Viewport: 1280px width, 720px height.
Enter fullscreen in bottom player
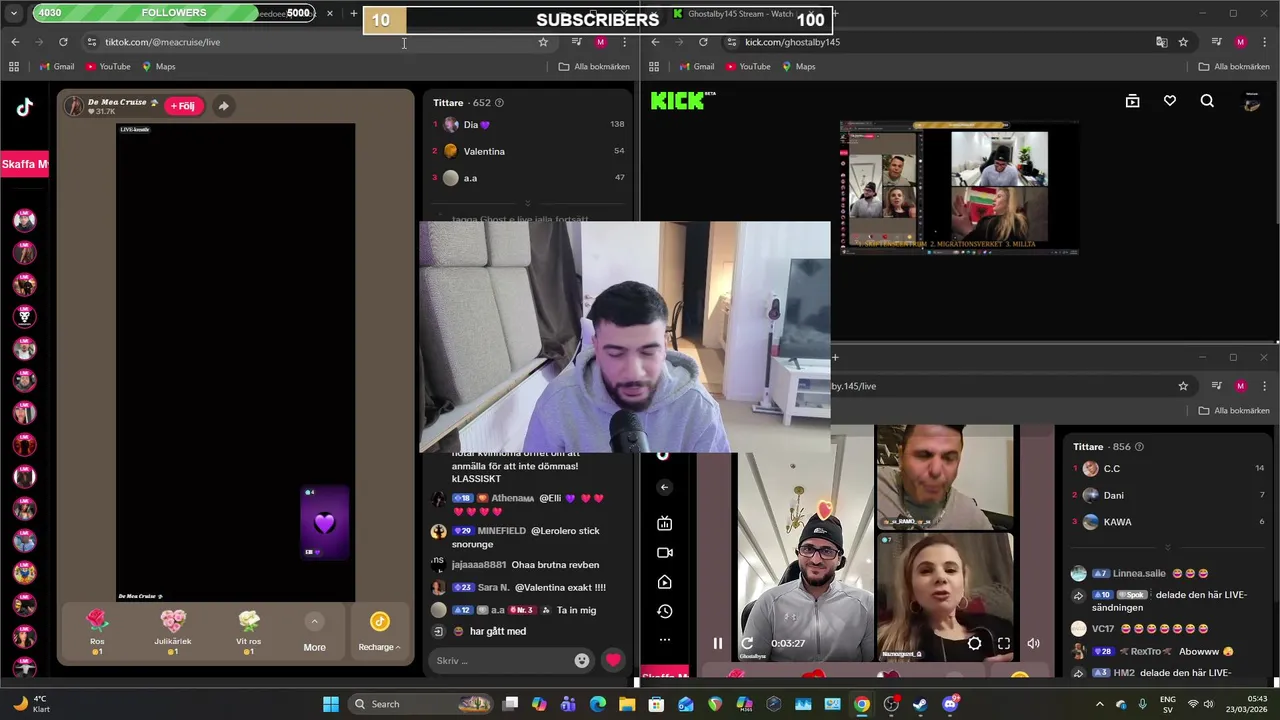1004,644
